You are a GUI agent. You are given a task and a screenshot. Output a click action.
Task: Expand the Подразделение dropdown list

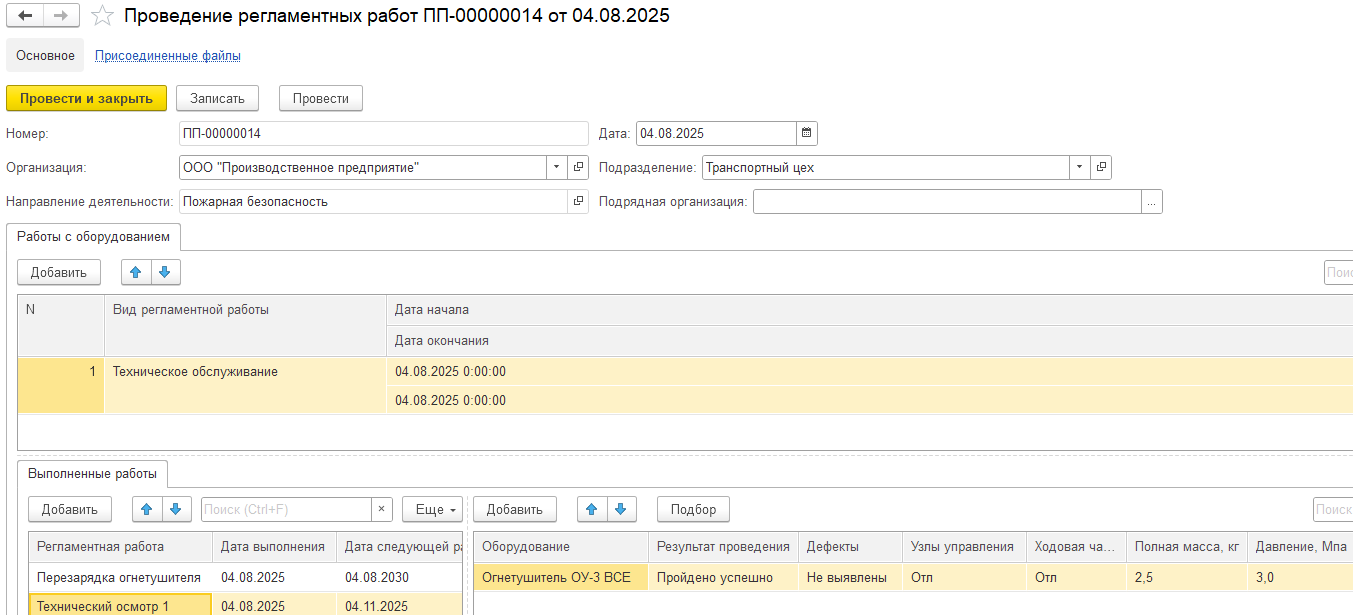pos(1079,168)
